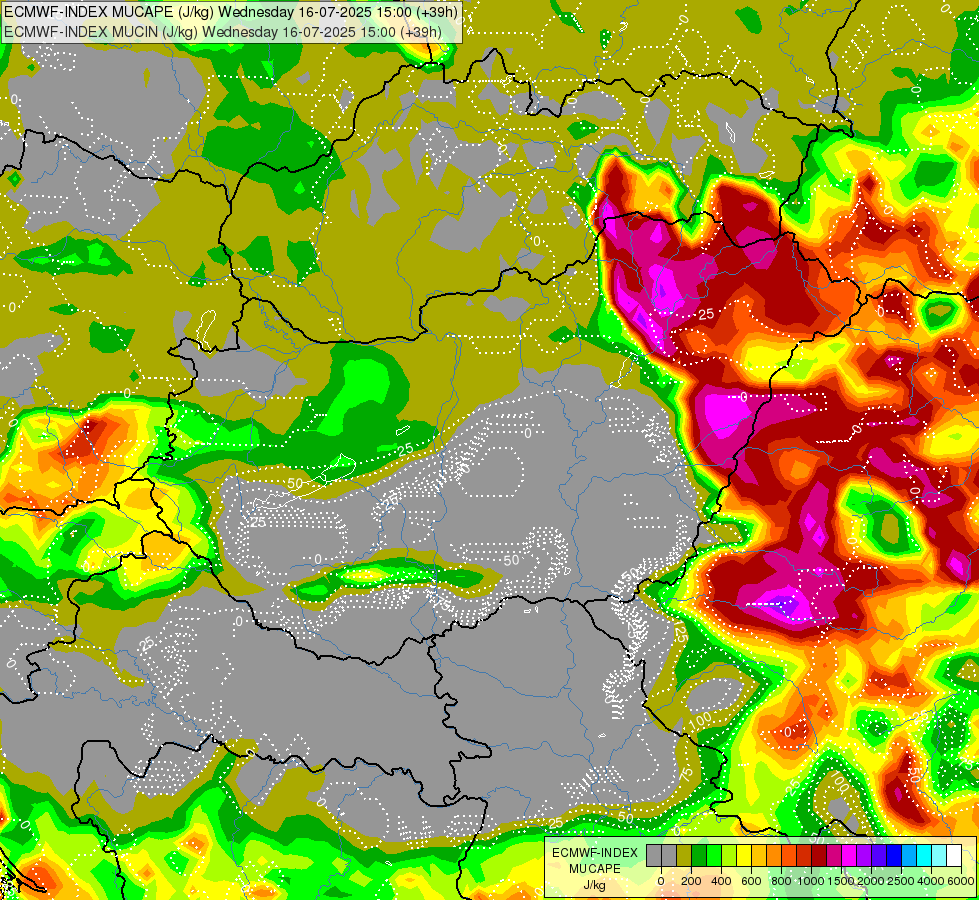Screen dimensions: 979x900
Task: Click the legend scale value '6000'
Action: pos(961,881)
